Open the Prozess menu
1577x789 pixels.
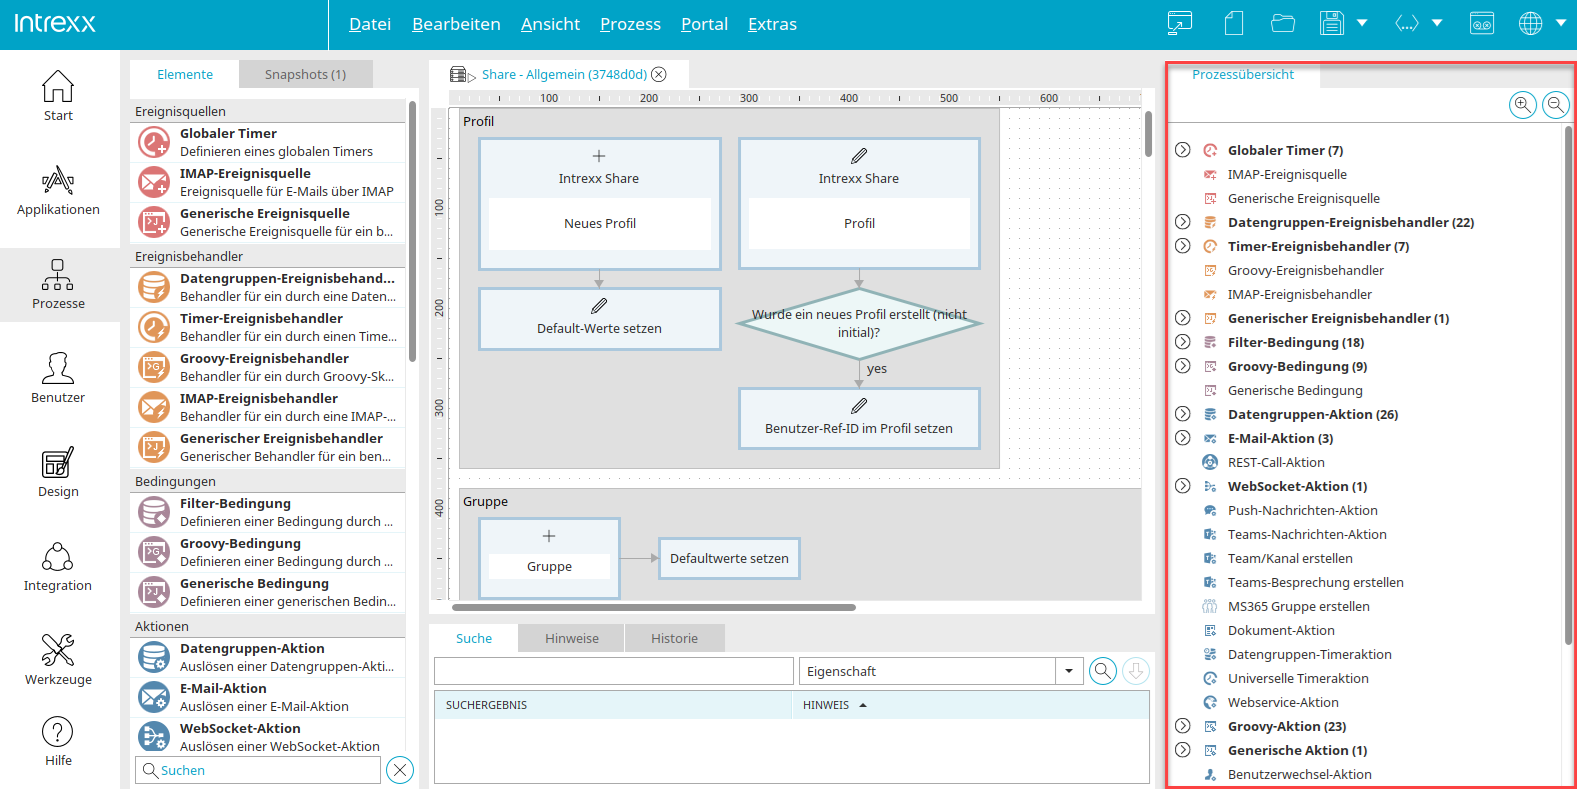click(630, 24)
